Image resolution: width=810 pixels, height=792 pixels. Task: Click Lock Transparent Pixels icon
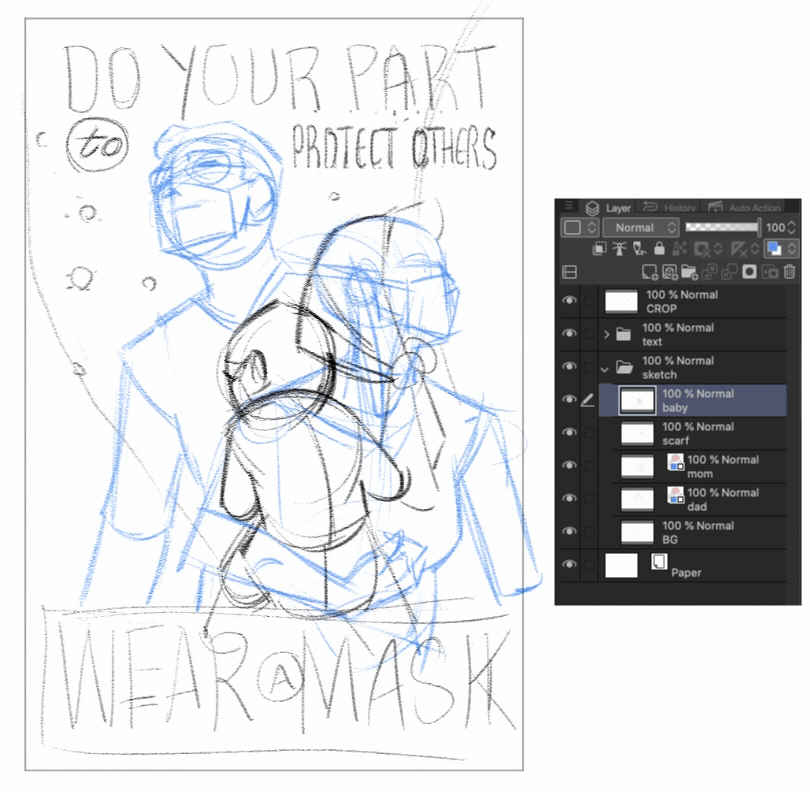coord(679,249)
